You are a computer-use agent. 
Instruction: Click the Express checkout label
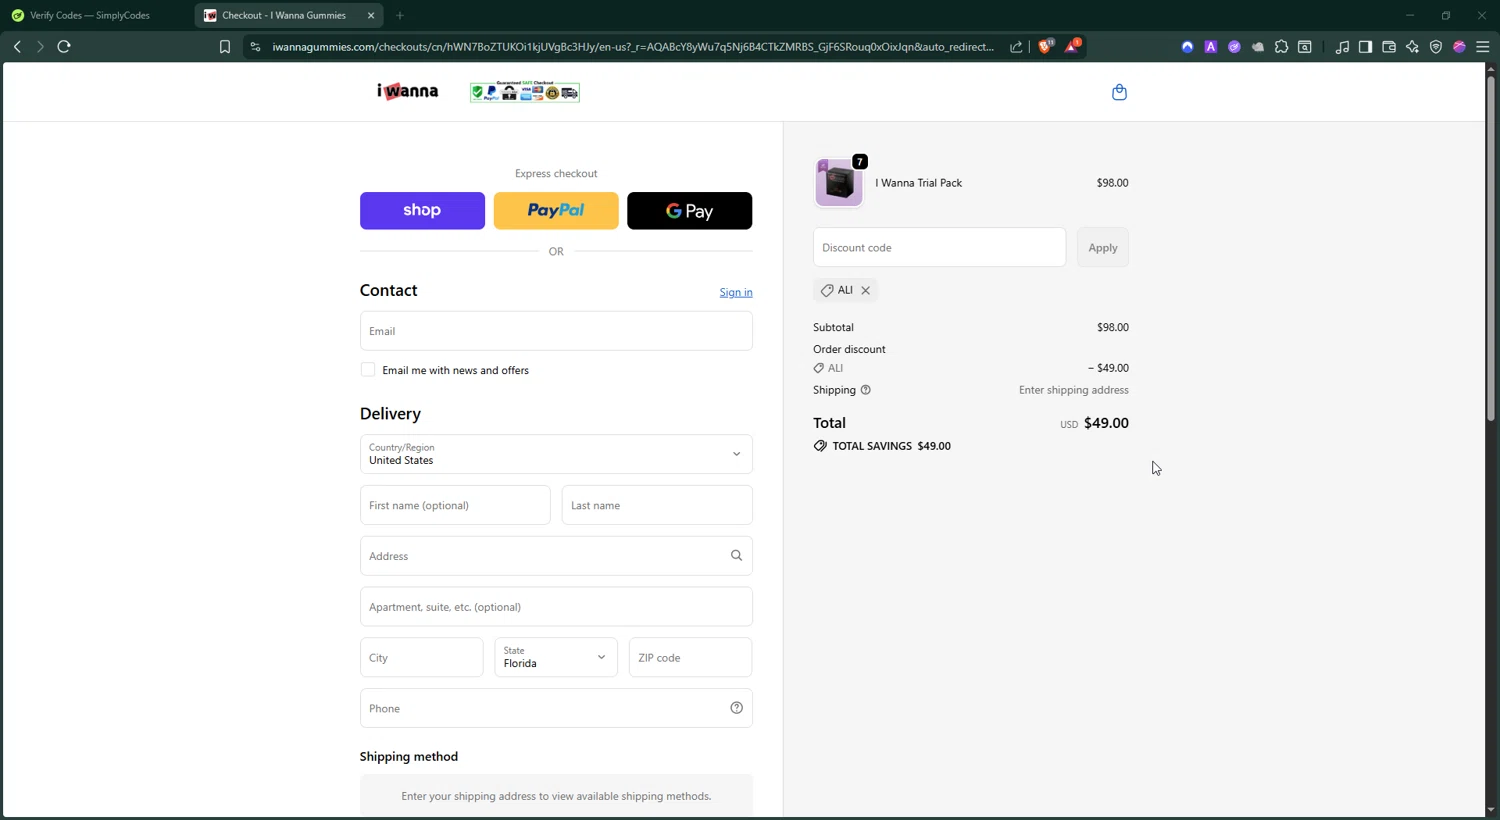(556, 173)
